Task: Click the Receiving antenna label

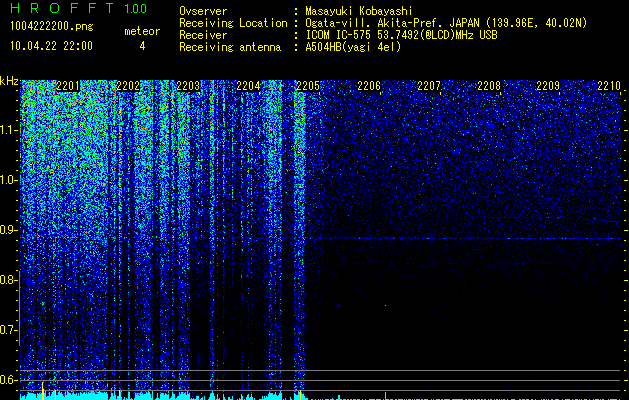Action: (230, 47)
